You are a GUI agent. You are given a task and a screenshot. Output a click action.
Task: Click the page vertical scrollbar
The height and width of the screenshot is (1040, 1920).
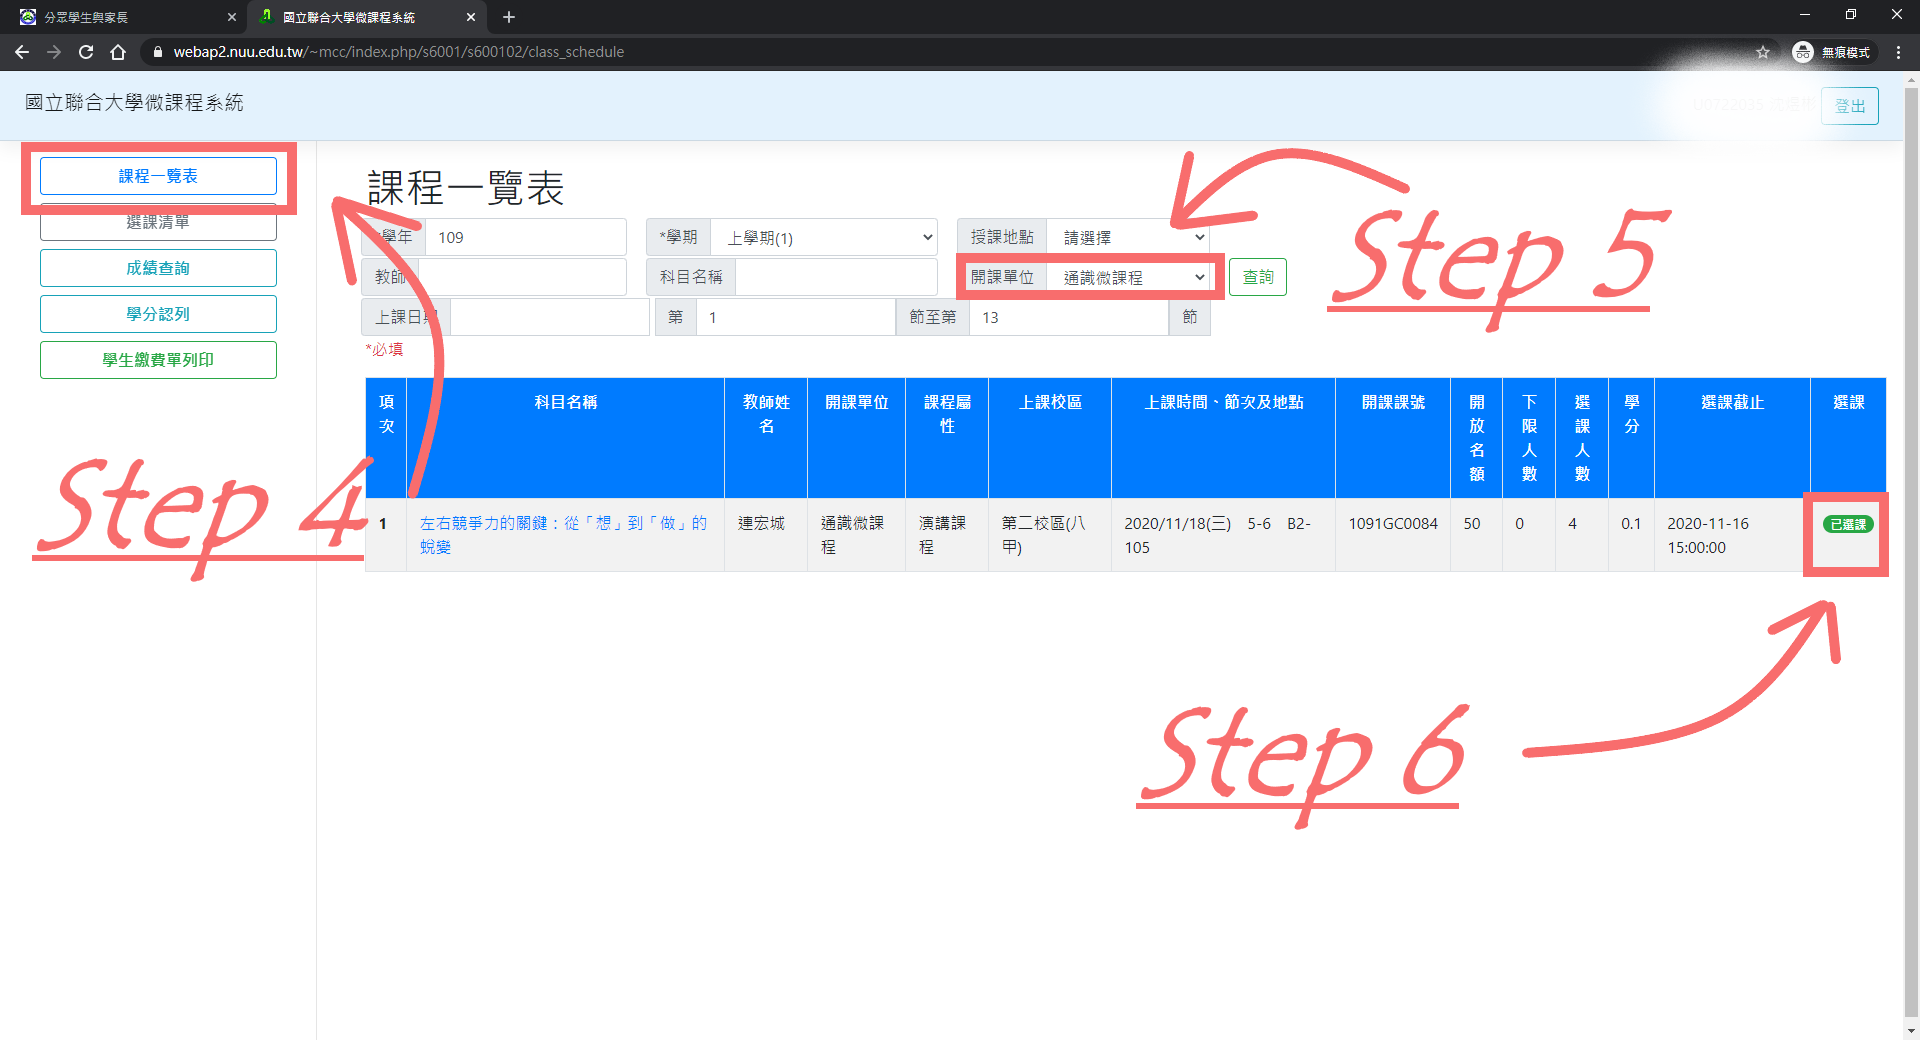pos(1911,500)
